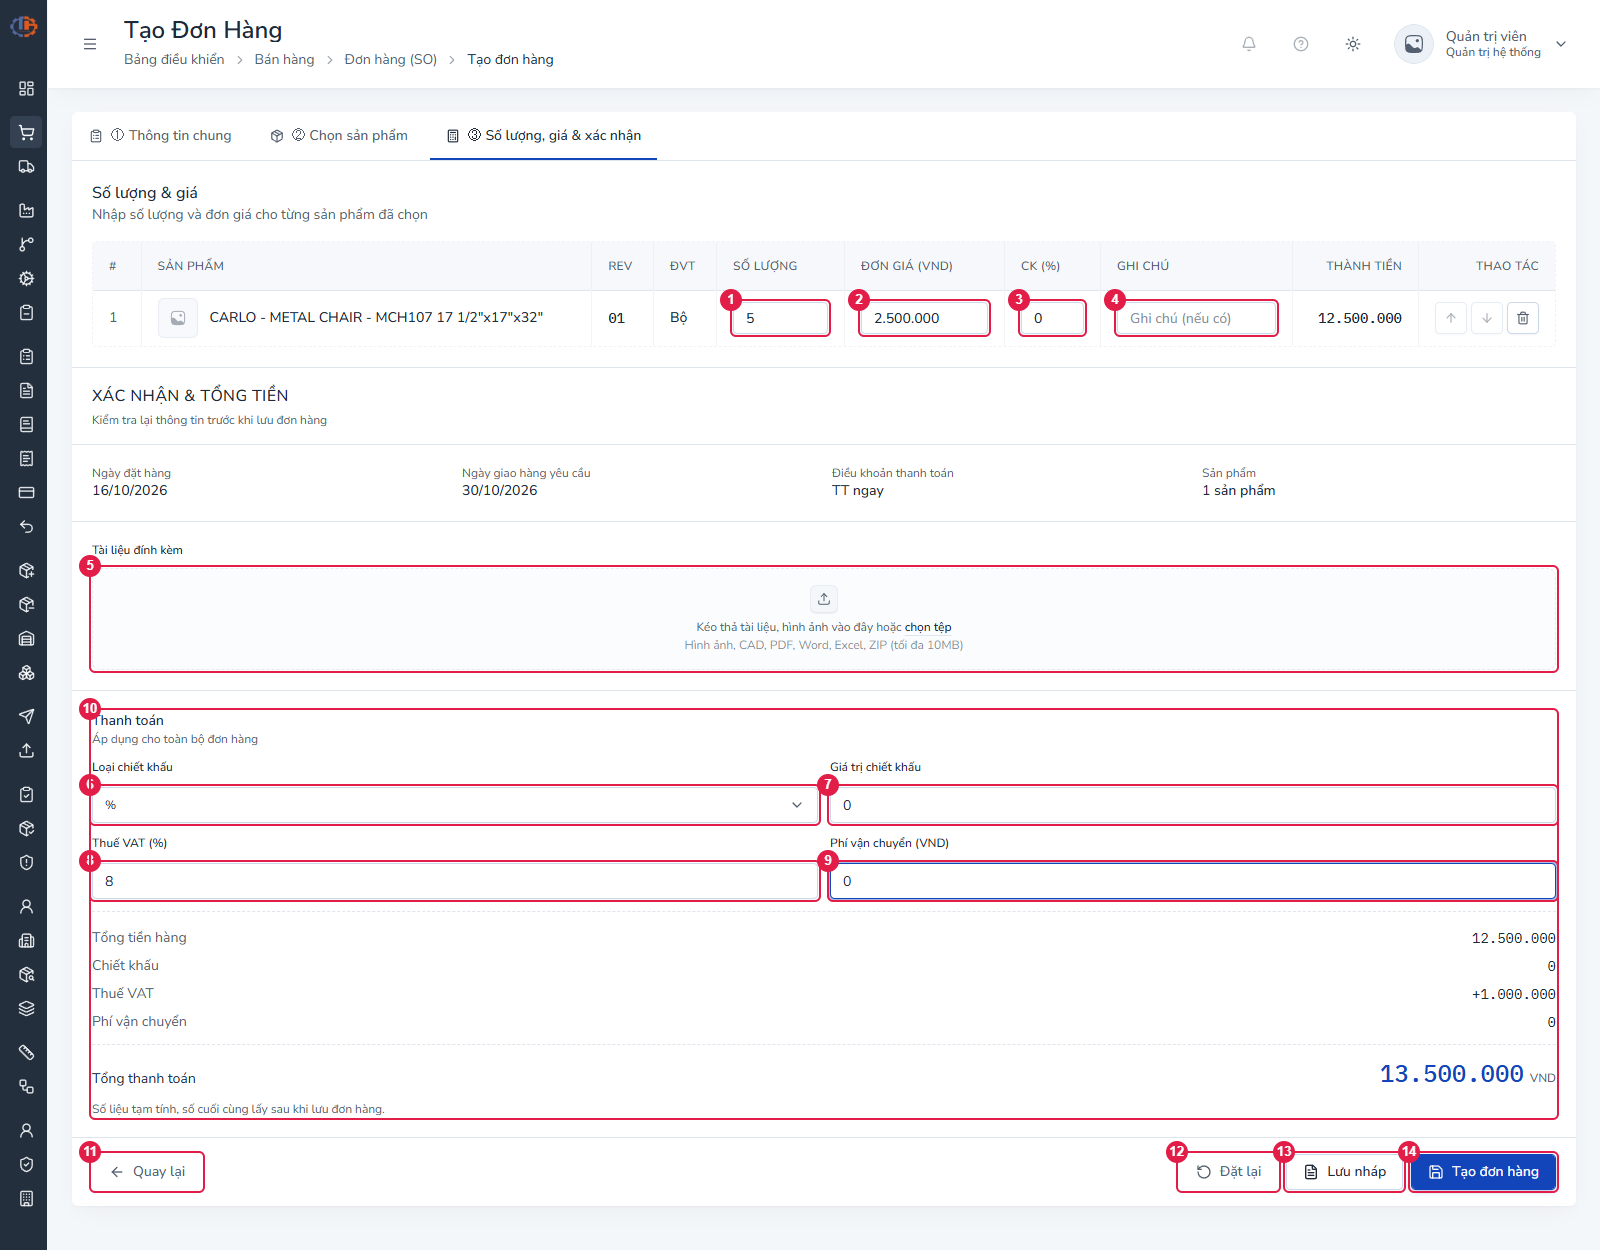Click the shopping cart sidebar icon
1600x1250 pixels.
[x=27, y=133]
